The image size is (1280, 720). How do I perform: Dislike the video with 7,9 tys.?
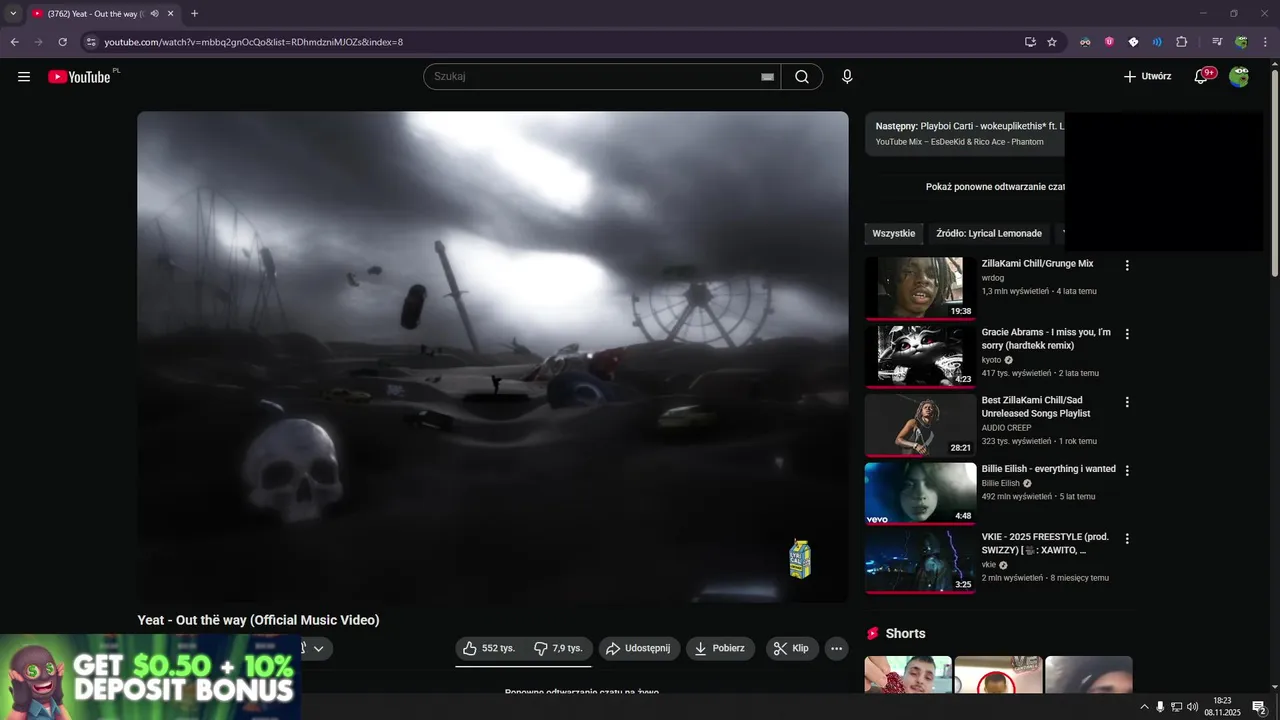(558, 648)
